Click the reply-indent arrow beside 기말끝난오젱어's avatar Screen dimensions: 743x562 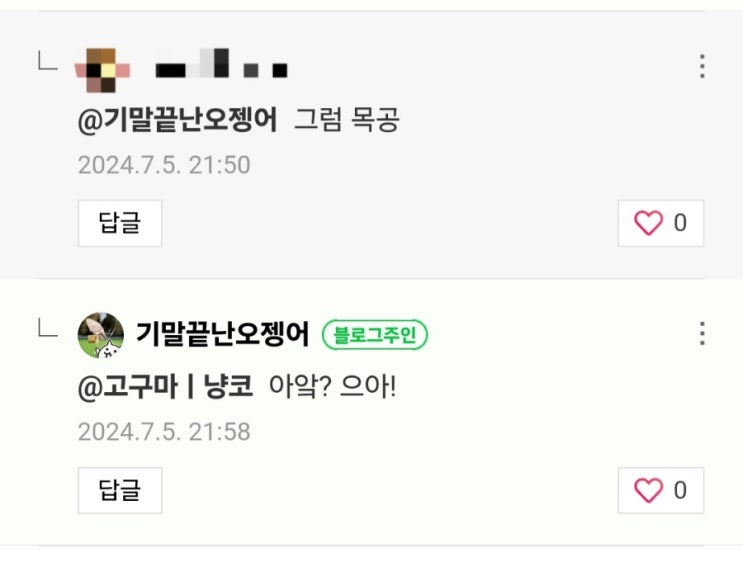coord(48,328)
